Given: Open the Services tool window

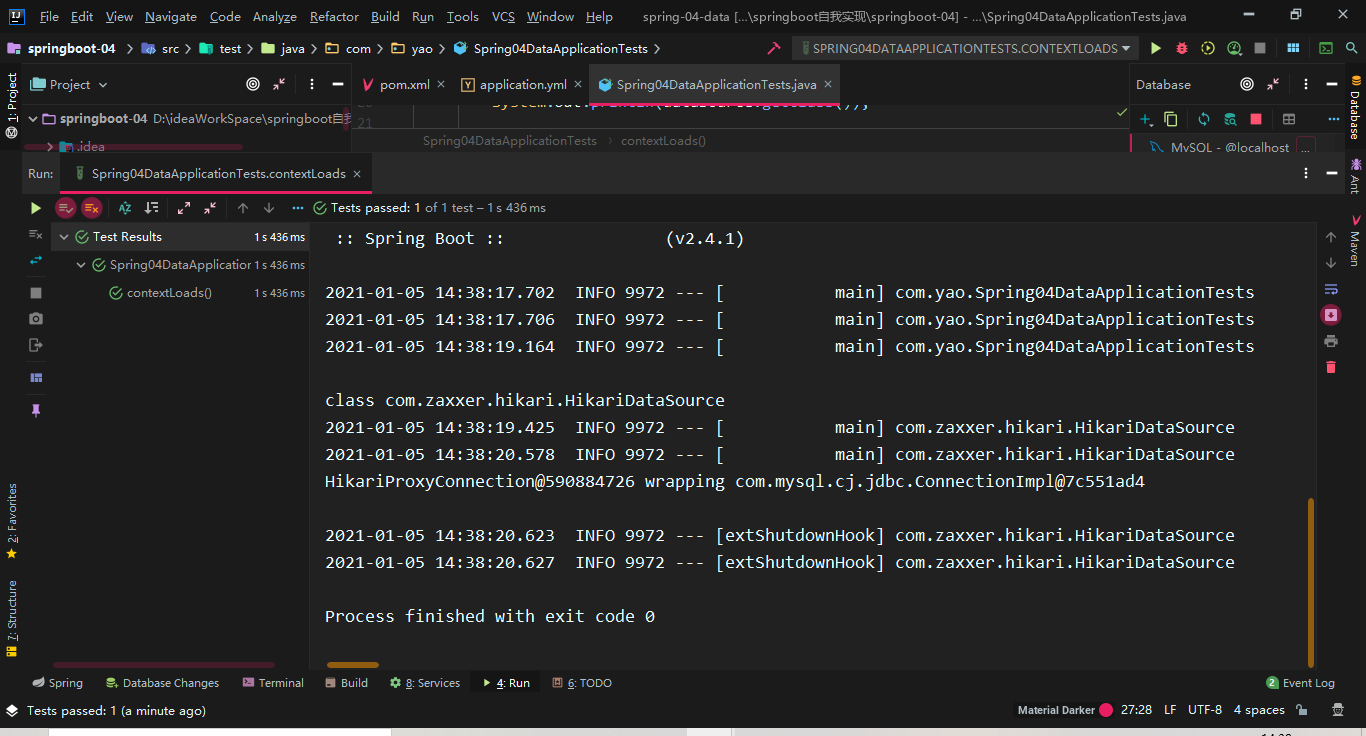Looking at the screenshot, I should [x=425, y=683].
